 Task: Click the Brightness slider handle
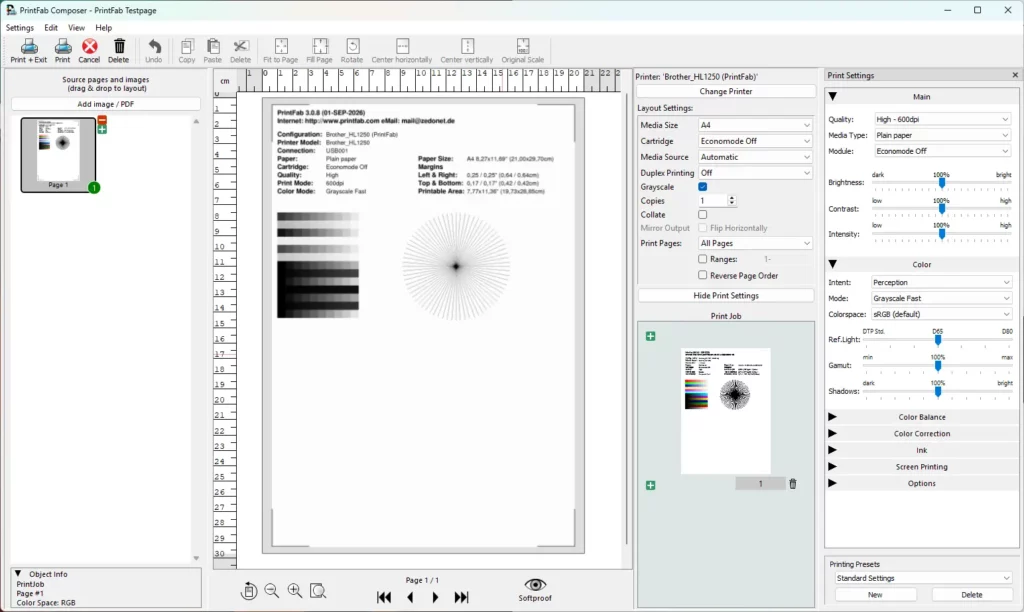click(942, 183)
